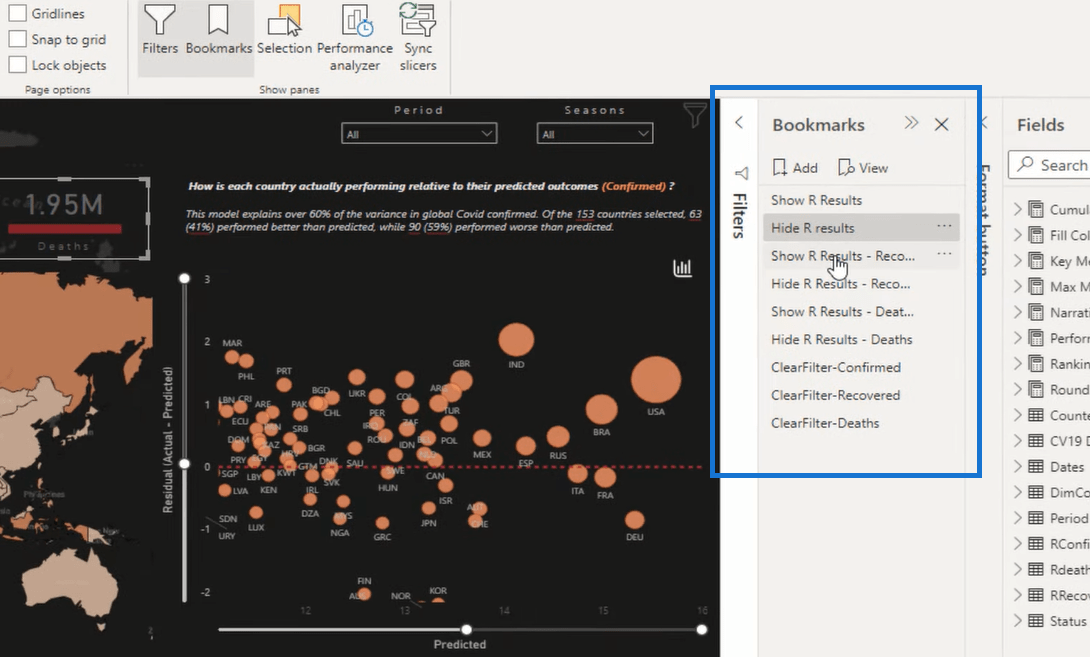Toggle the Bookmarks pane ribbon button
The width and height of the screenshot is (1090, 657).
coord(218,30)
